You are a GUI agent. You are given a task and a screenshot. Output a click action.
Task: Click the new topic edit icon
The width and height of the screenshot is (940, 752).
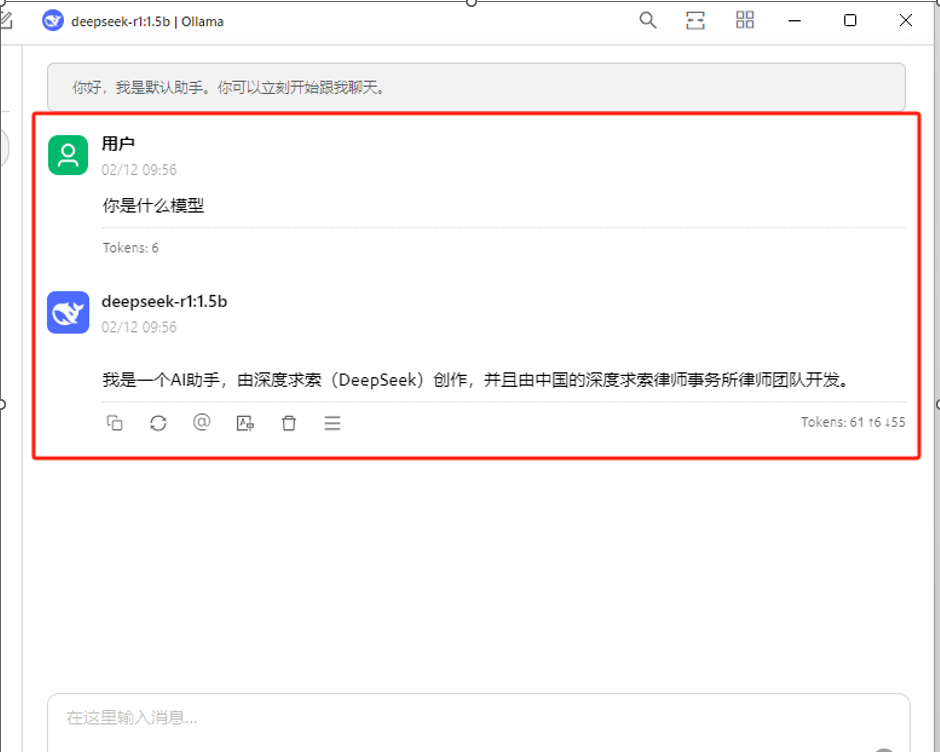6,20
